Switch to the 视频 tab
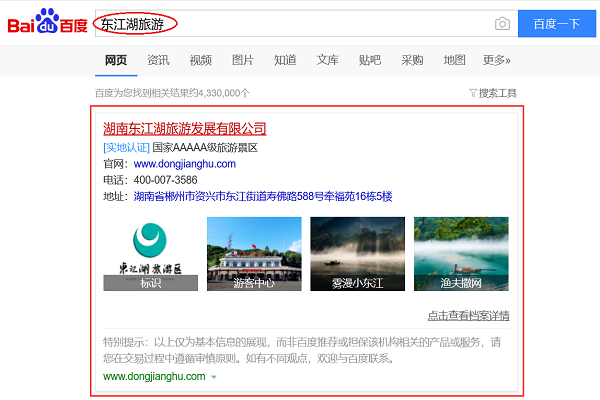600x400 pixels. tap(200, 60)
